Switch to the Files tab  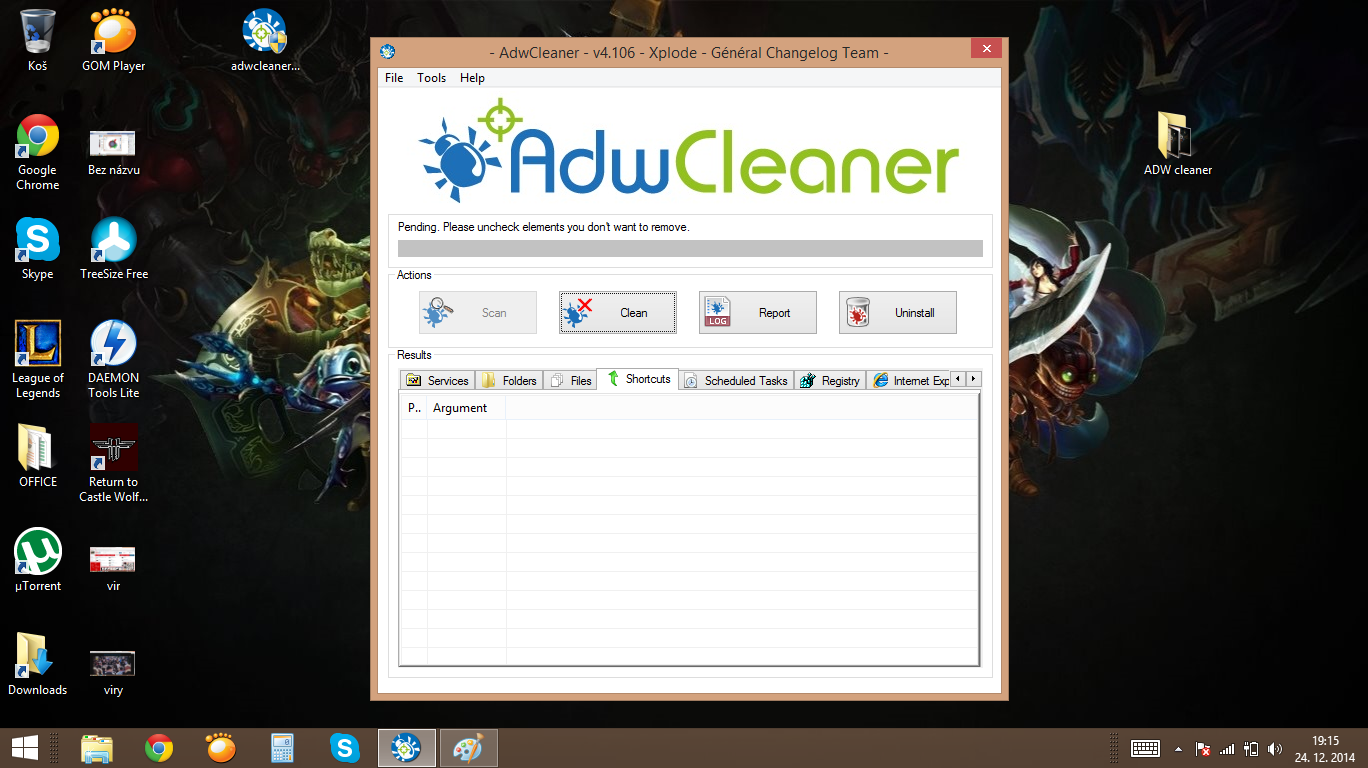coord(571,380)
